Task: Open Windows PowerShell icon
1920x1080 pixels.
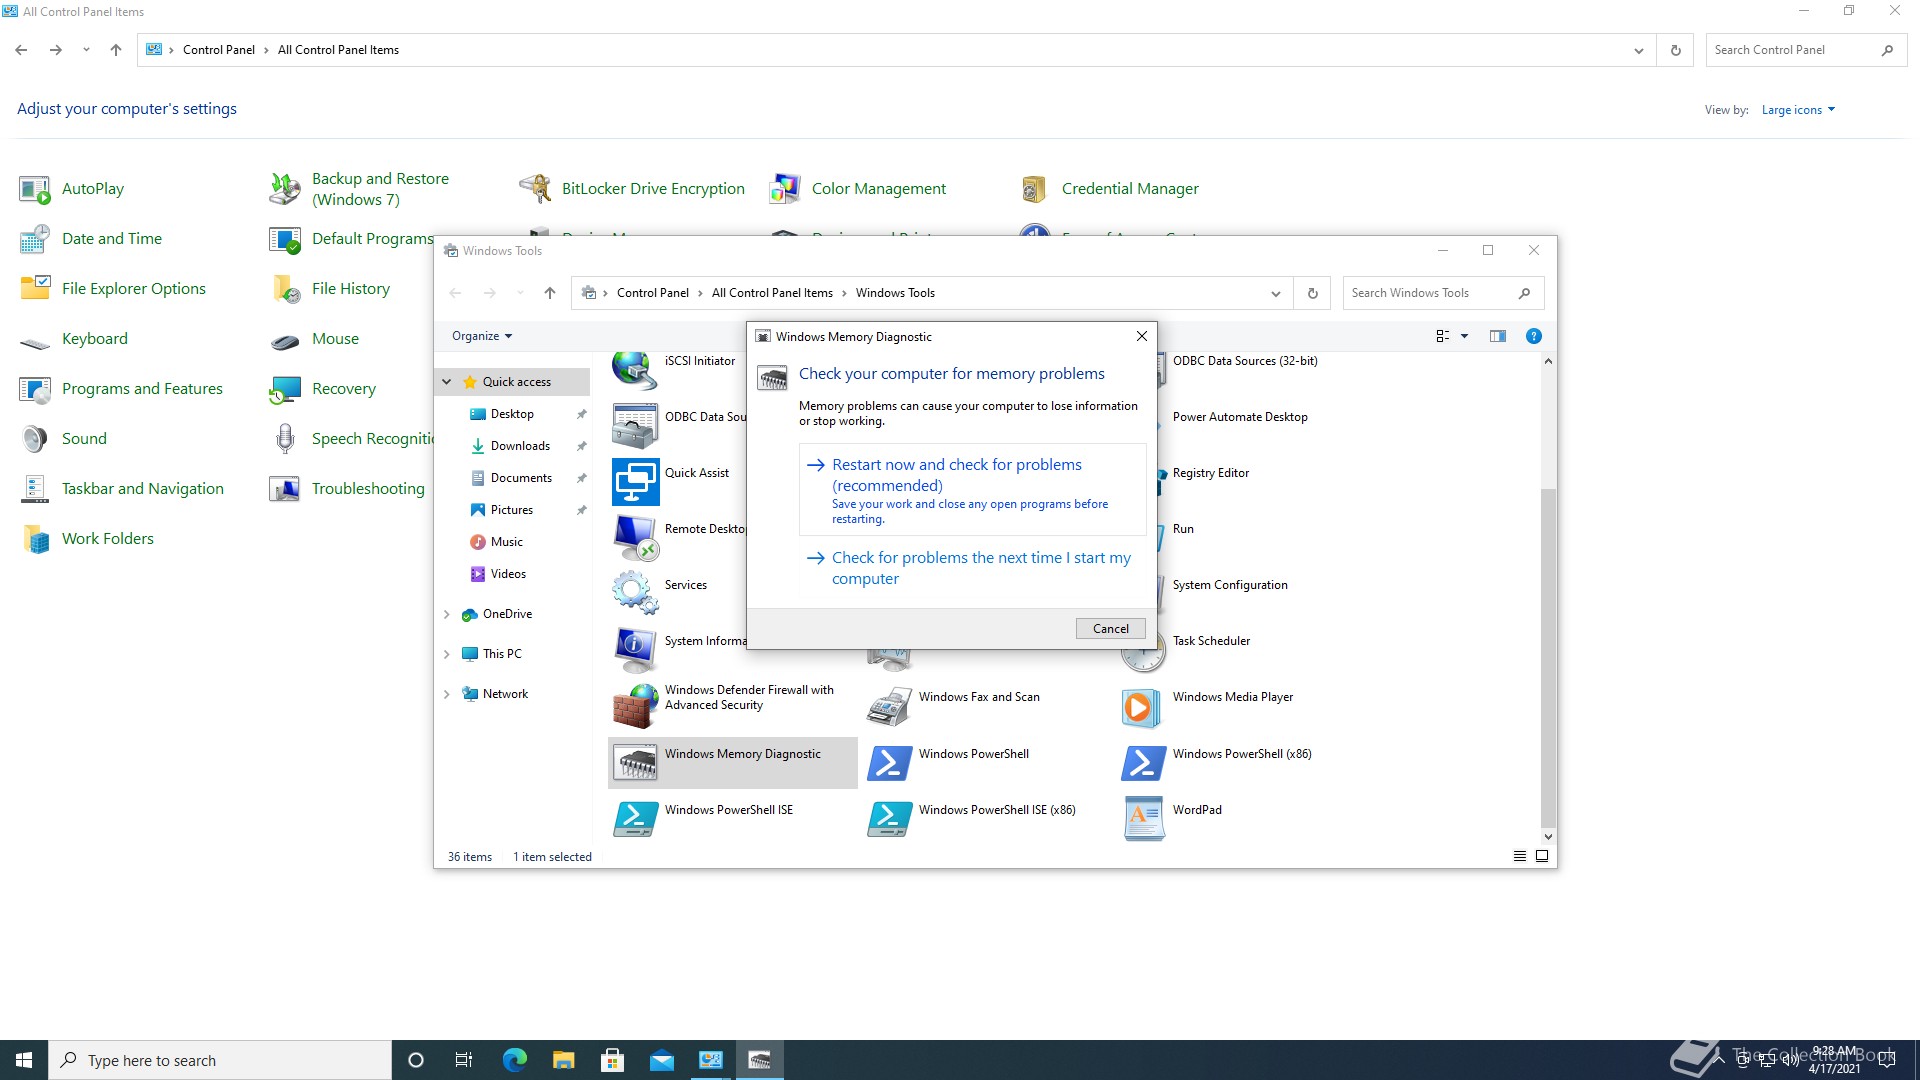Action: point(889,763)
